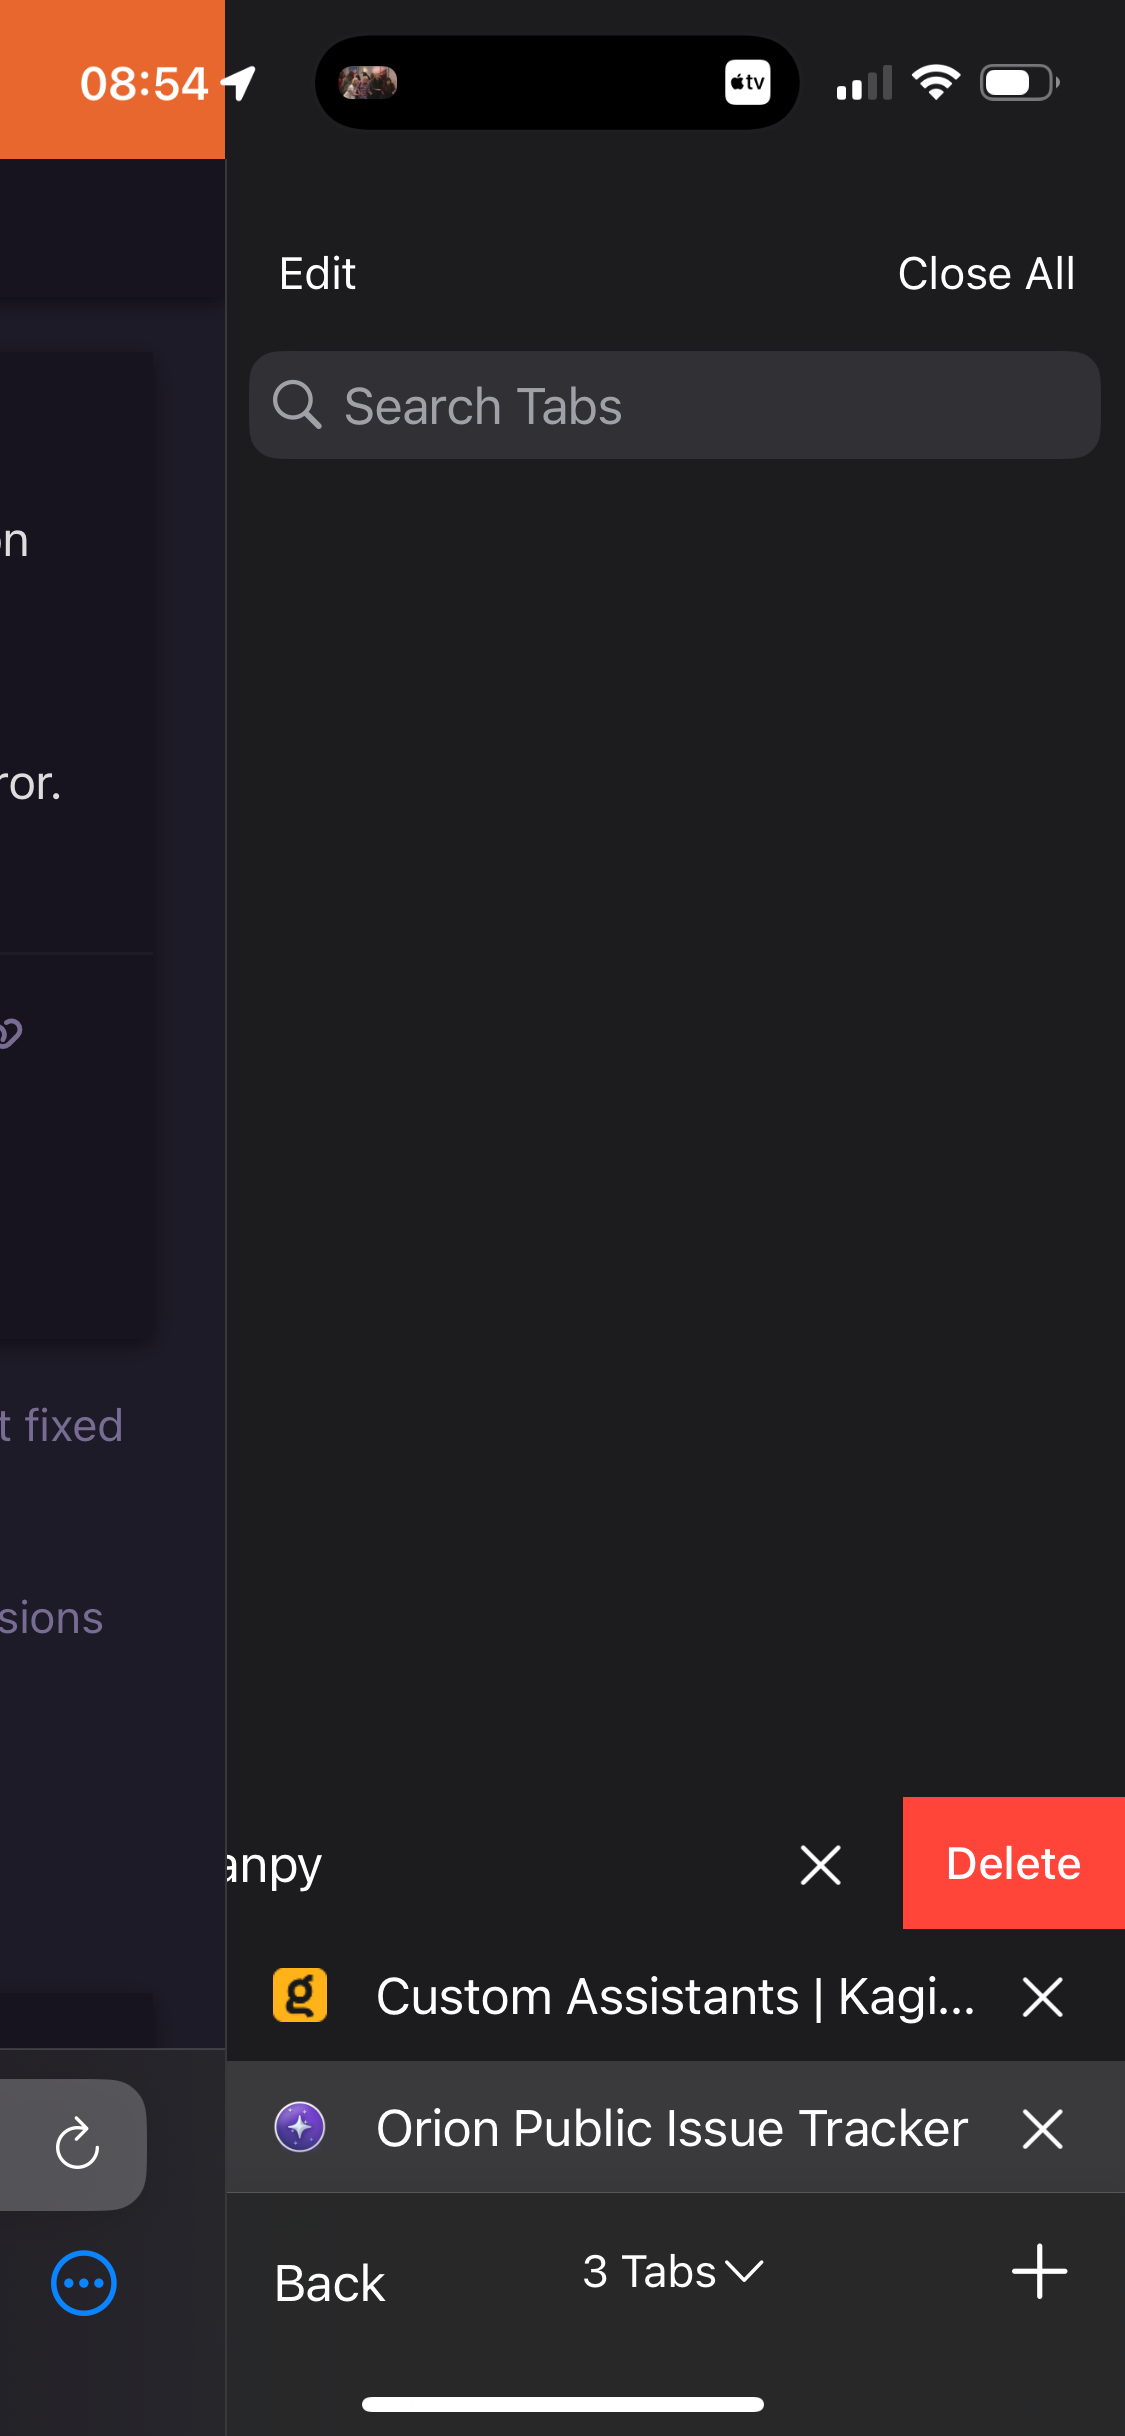Image resolution: width=1125 pixels, height=2436 pixels.
Task: Click the Search Tabs input field
Action: [x=700, y=405]
